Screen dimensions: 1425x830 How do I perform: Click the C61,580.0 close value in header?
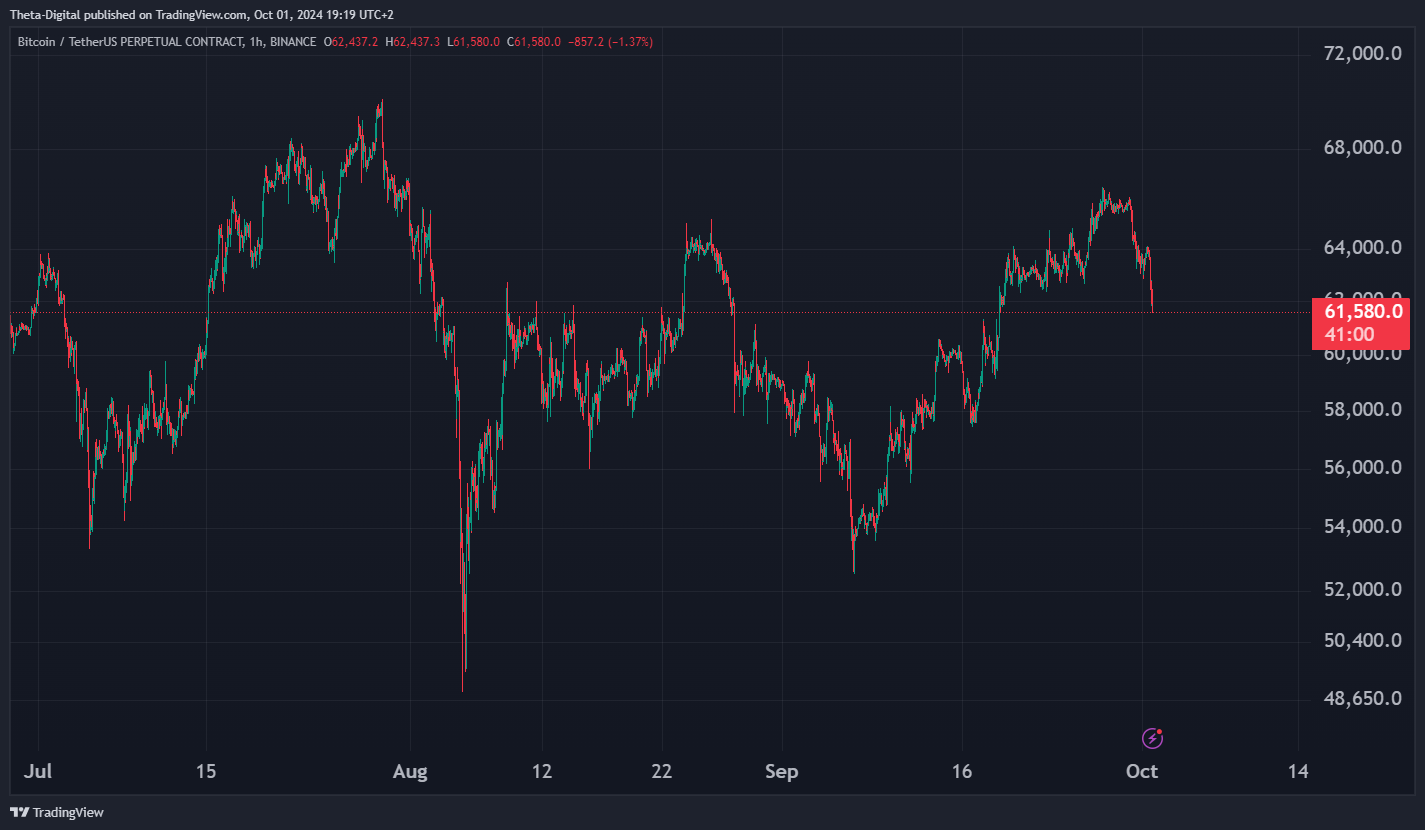point(534,42)
